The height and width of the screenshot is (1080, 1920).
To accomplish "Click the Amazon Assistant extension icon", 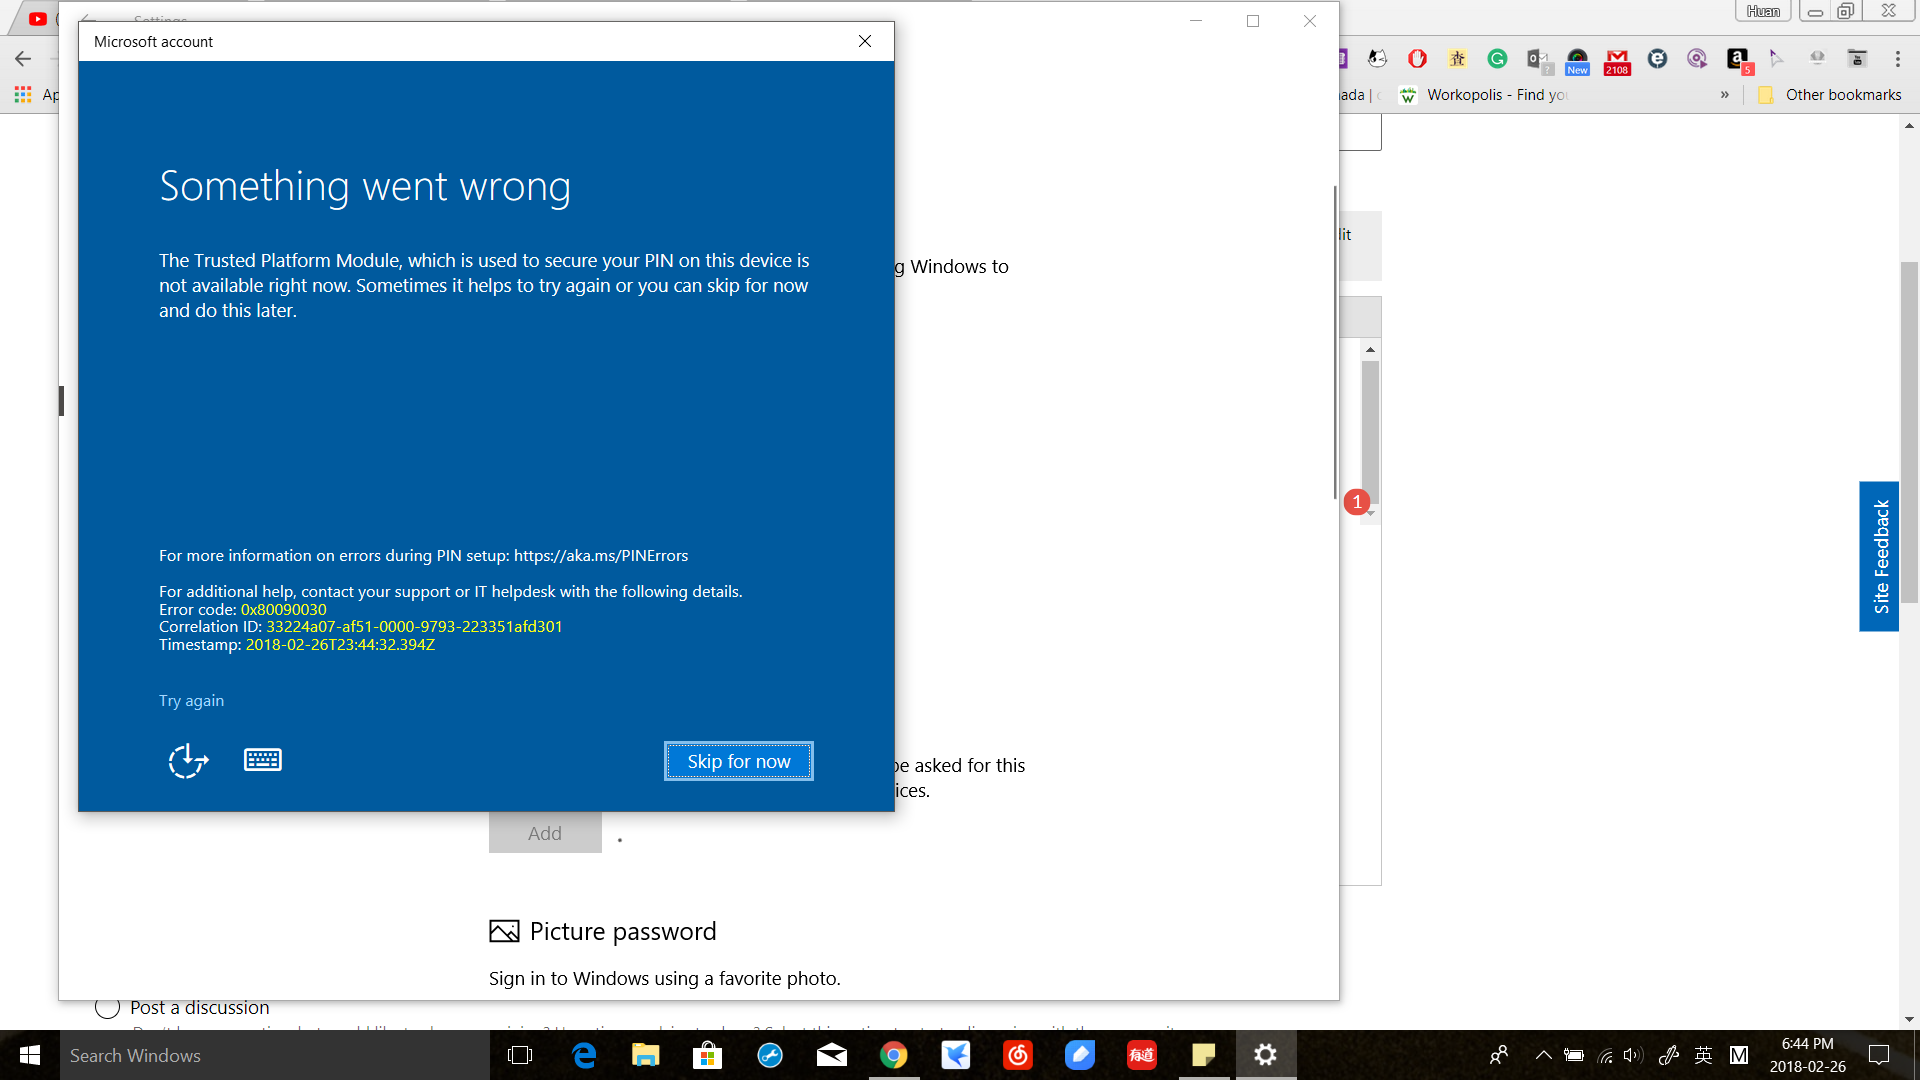I will pos(1738,60).
